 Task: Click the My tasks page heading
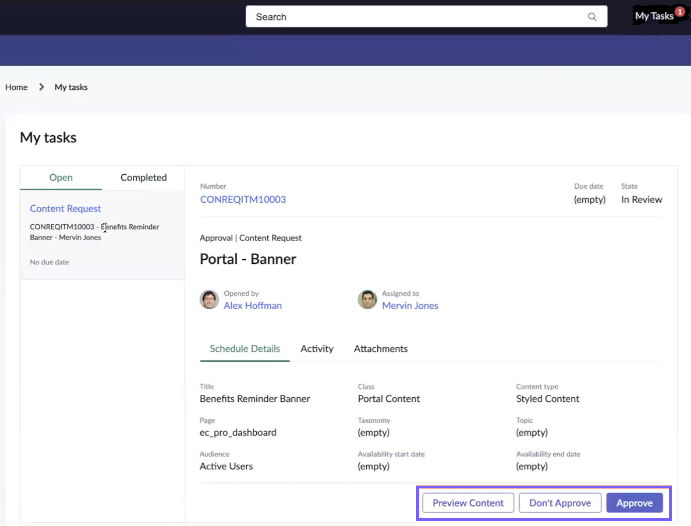click(48, 137)
